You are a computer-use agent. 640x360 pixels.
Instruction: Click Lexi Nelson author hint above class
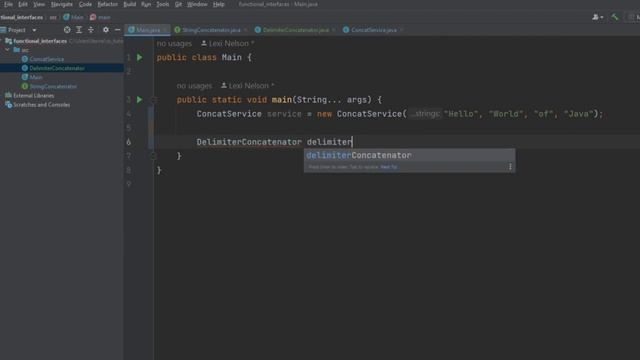tap(227, 43)
